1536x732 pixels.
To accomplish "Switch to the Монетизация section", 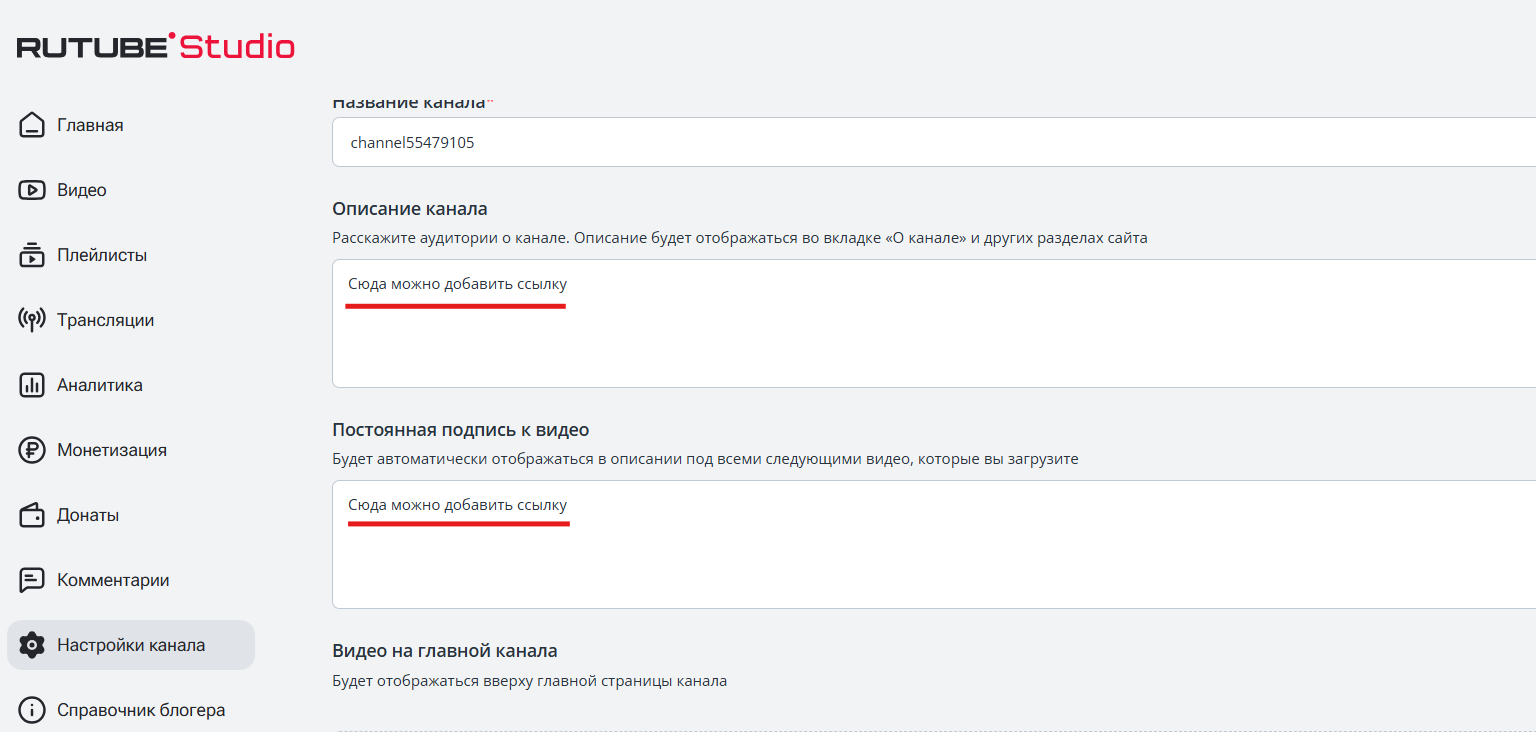I will pyautogui.click(x=112, y=449).
